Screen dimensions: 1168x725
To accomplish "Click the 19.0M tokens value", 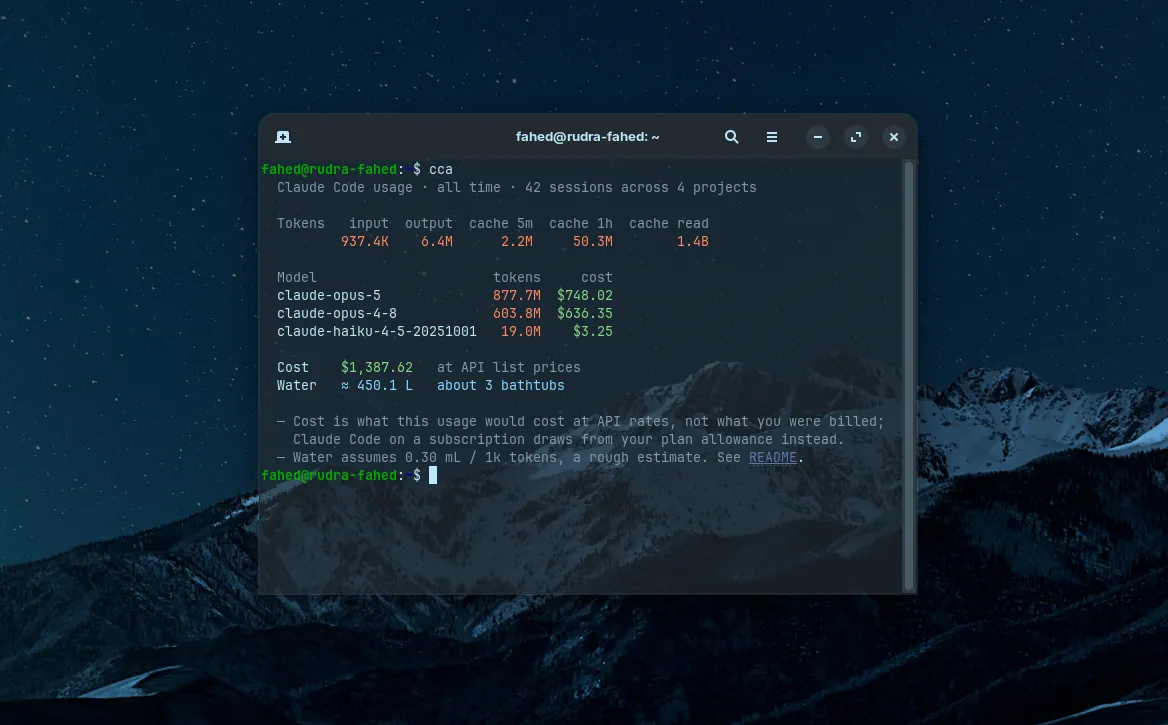I will coord(521,332).
